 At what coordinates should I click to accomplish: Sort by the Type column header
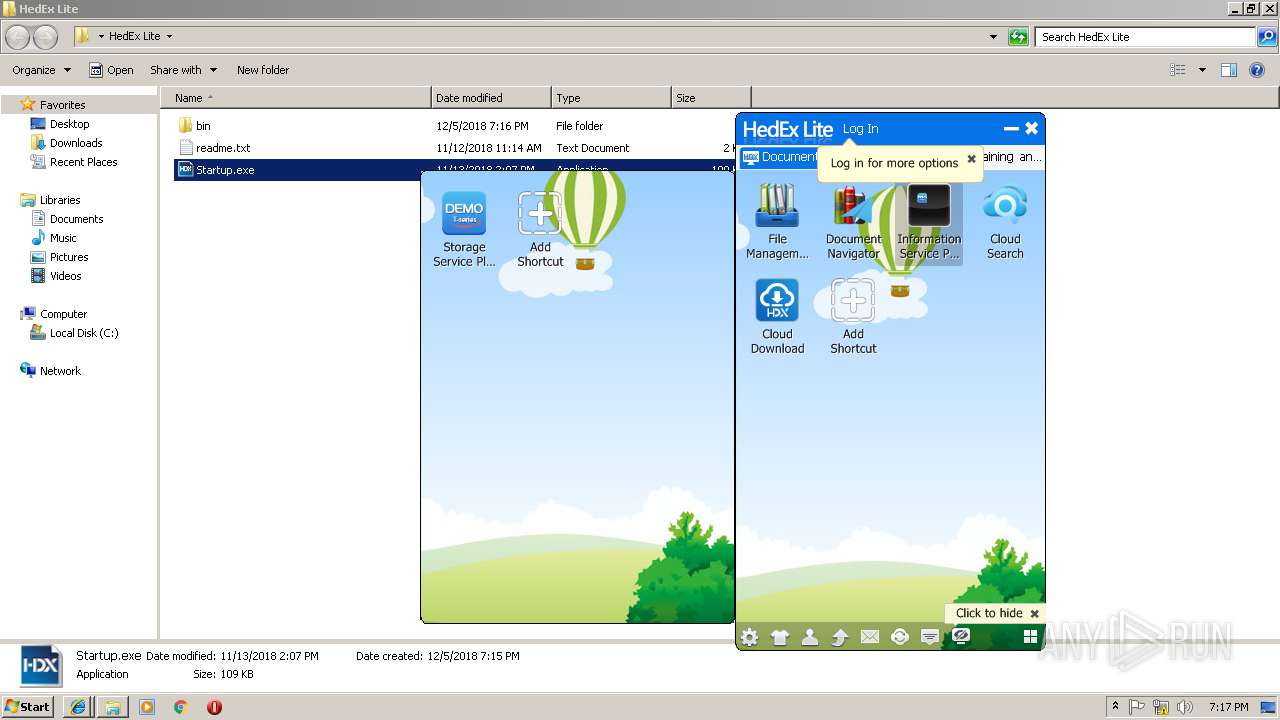611,98
